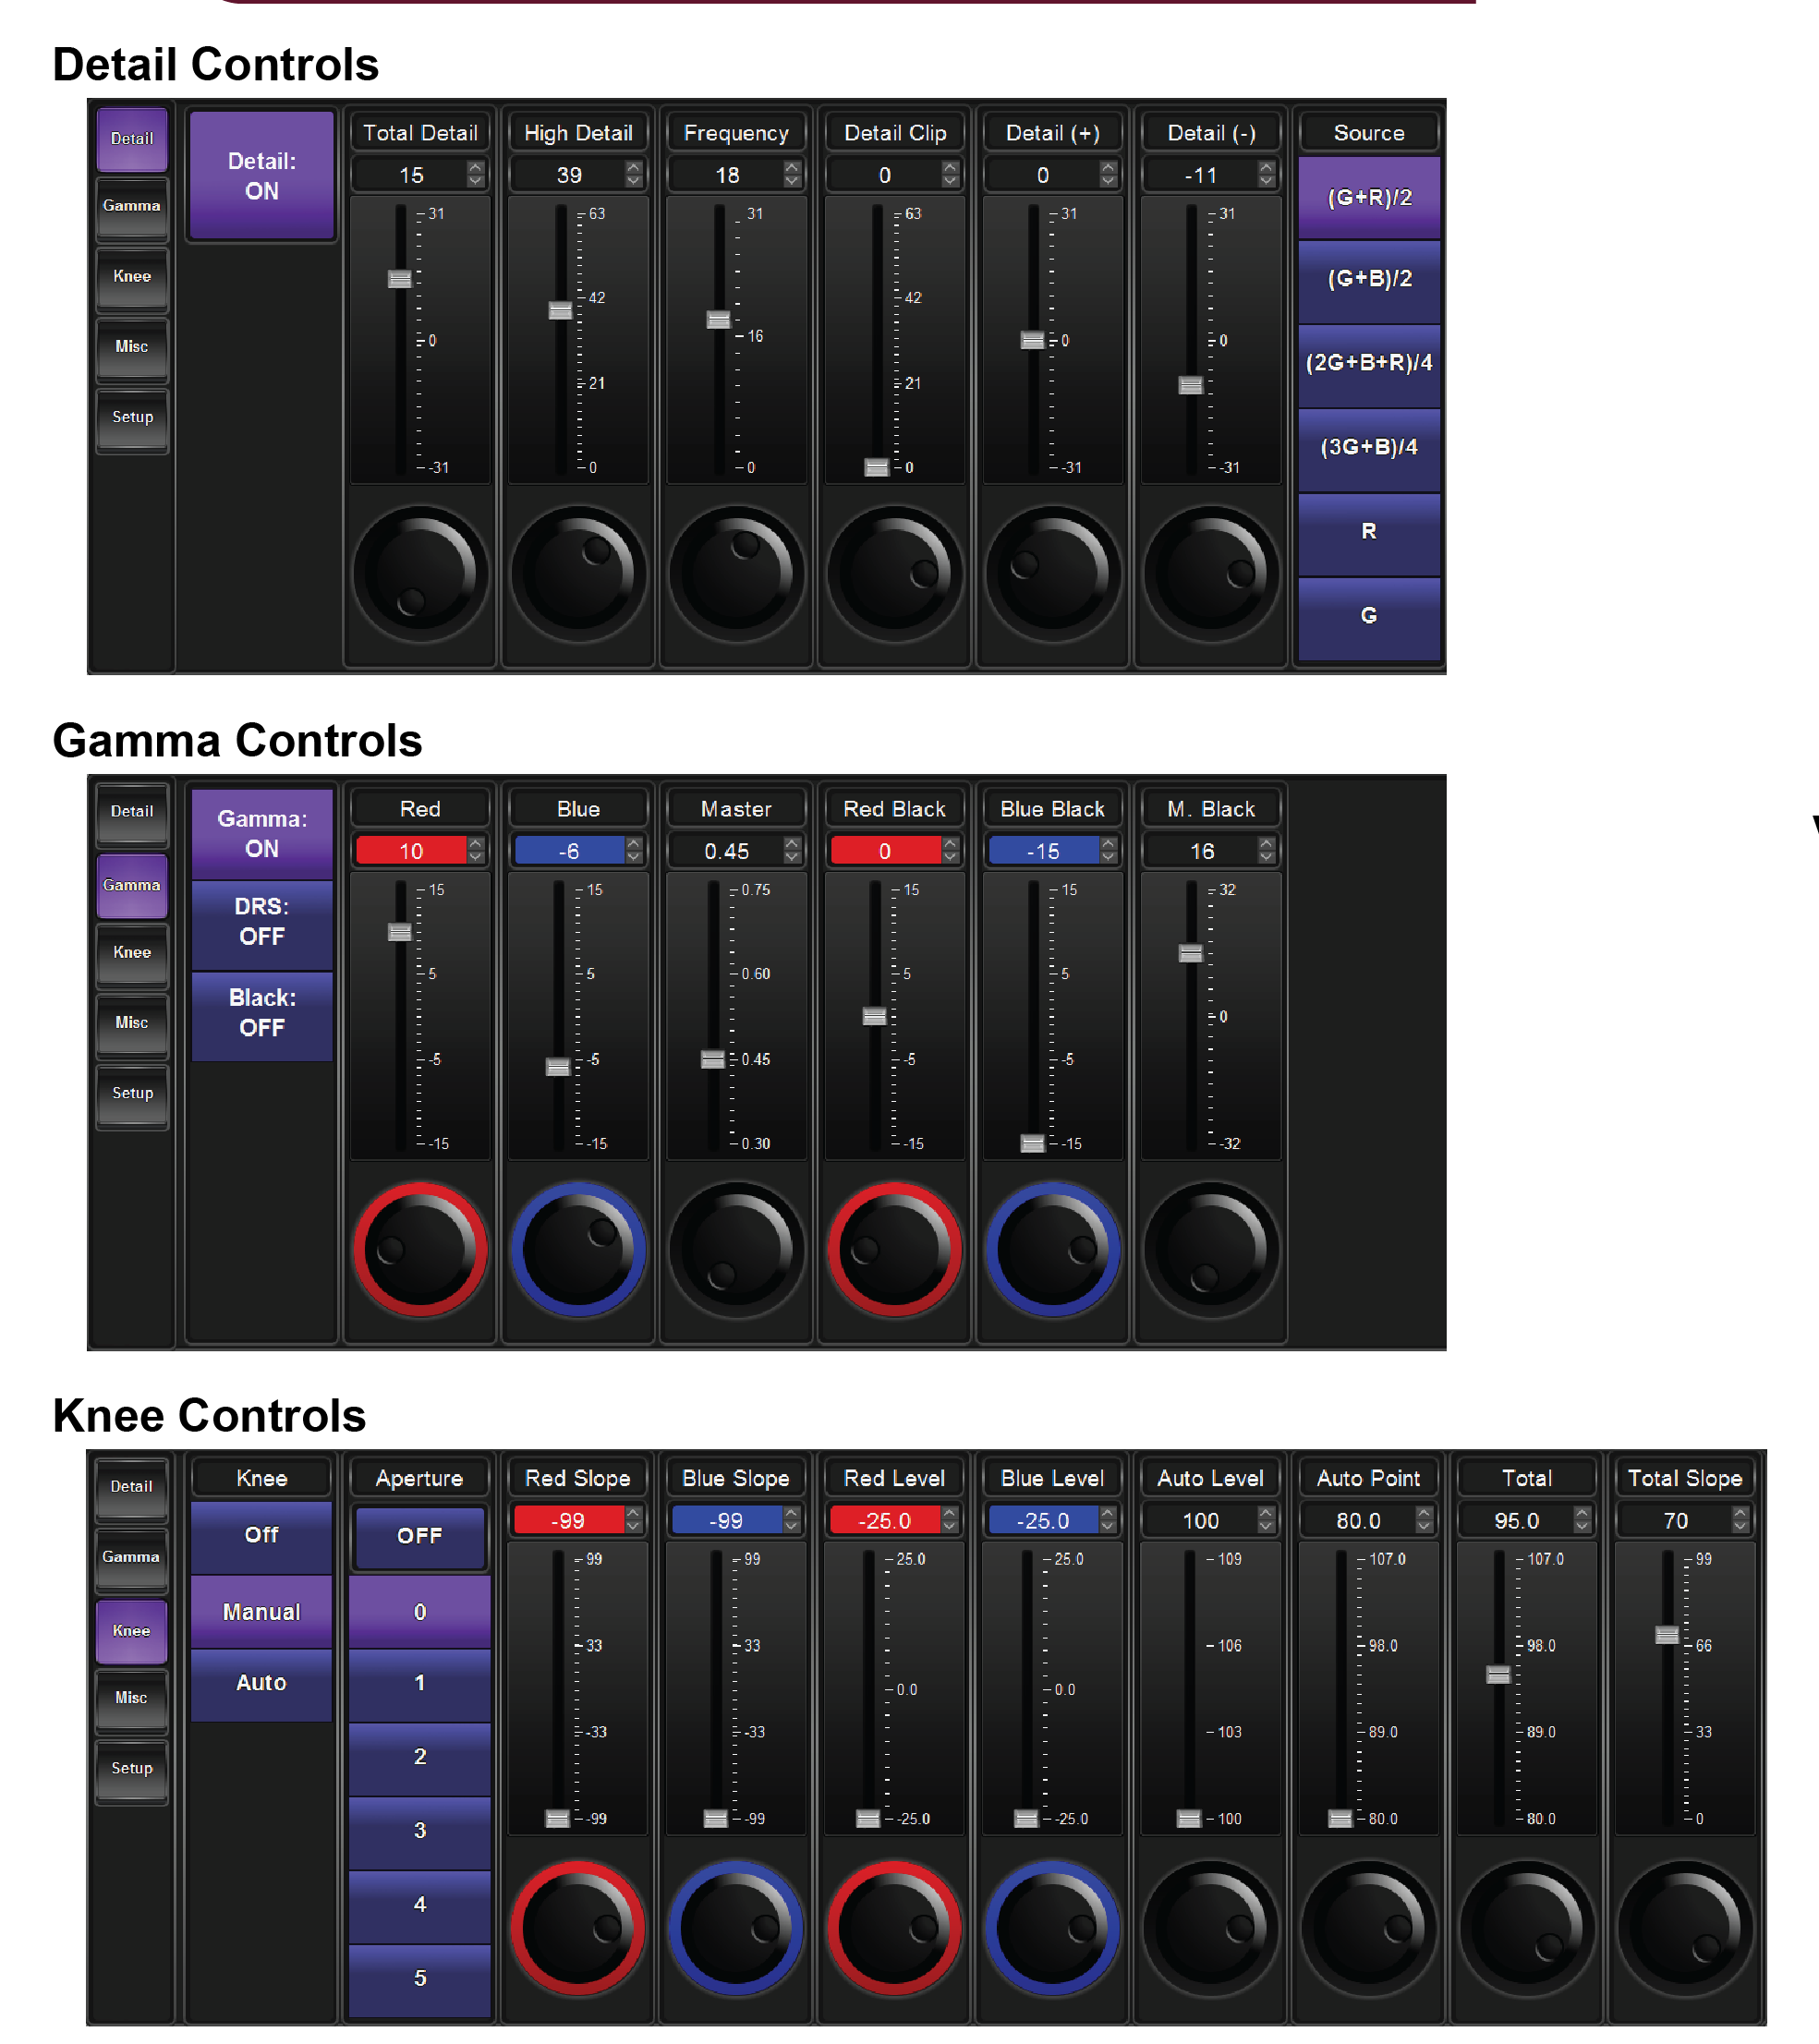Select Knee Auto mode button
This screenshot has width=1819, height=2044.
pos(262,1683)
